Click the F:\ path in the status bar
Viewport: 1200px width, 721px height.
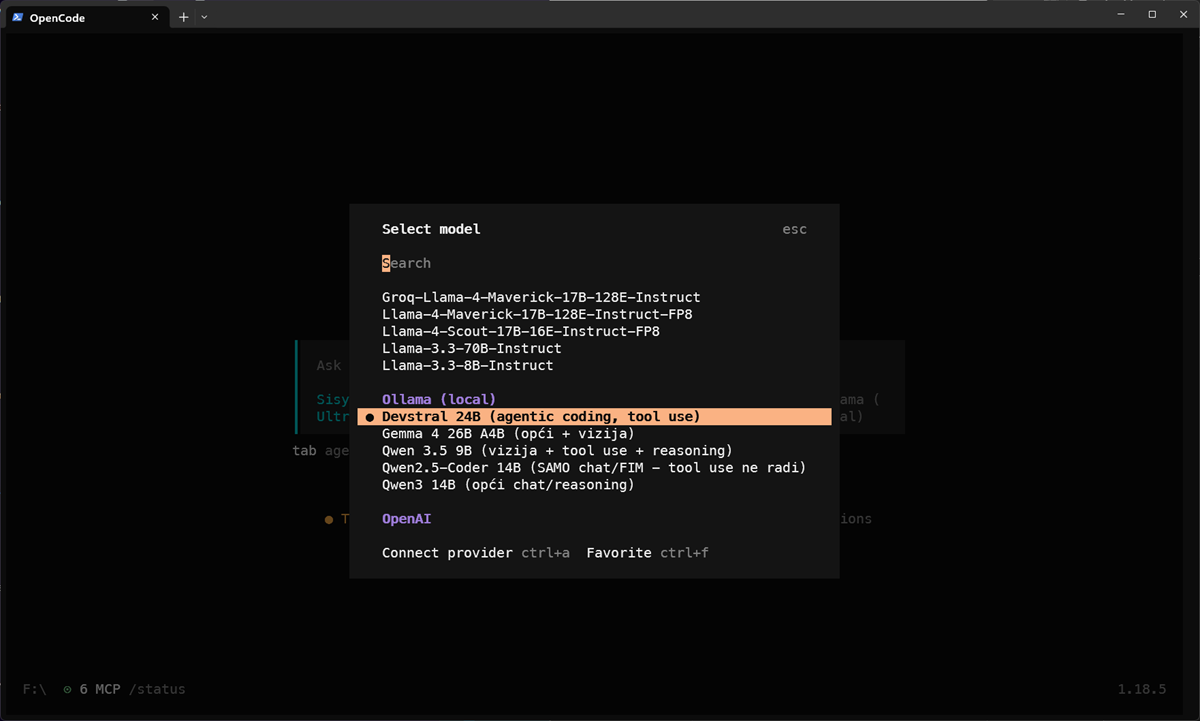34,689
